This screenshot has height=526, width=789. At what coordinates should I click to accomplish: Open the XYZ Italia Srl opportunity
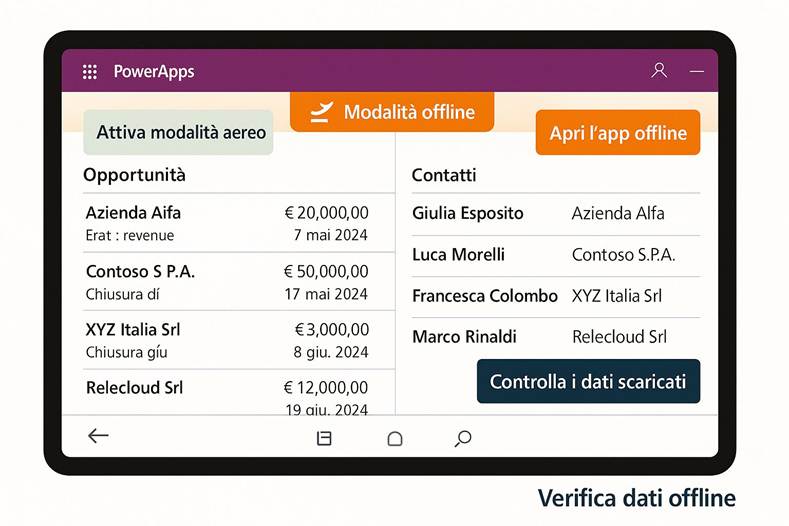(133, 330)
